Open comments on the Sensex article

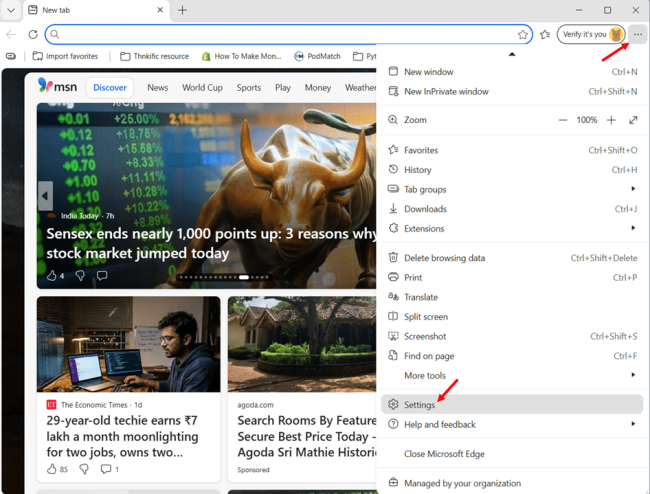[x=102, y=275]
